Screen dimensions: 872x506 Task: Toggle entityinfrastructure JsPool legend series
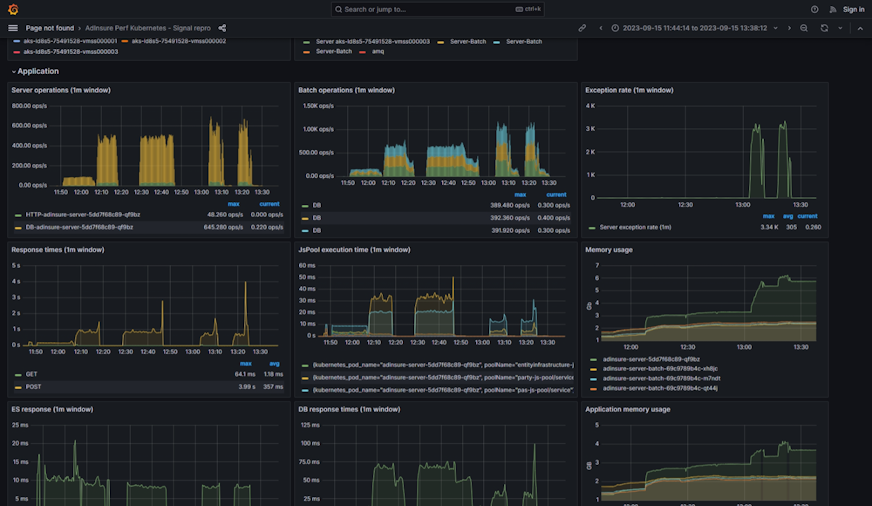[443, 365]
